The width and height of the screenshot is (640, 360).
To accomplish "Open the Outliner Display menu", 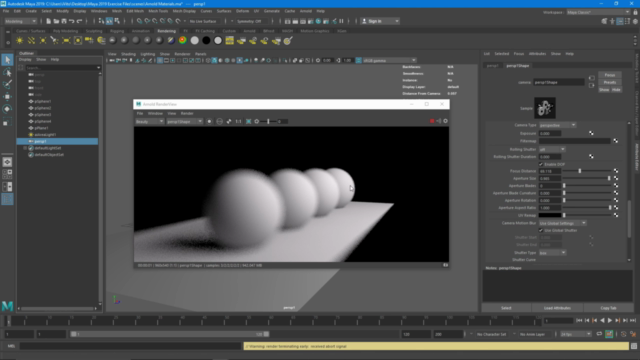I will pyautogui.click(x=25, y=60).
